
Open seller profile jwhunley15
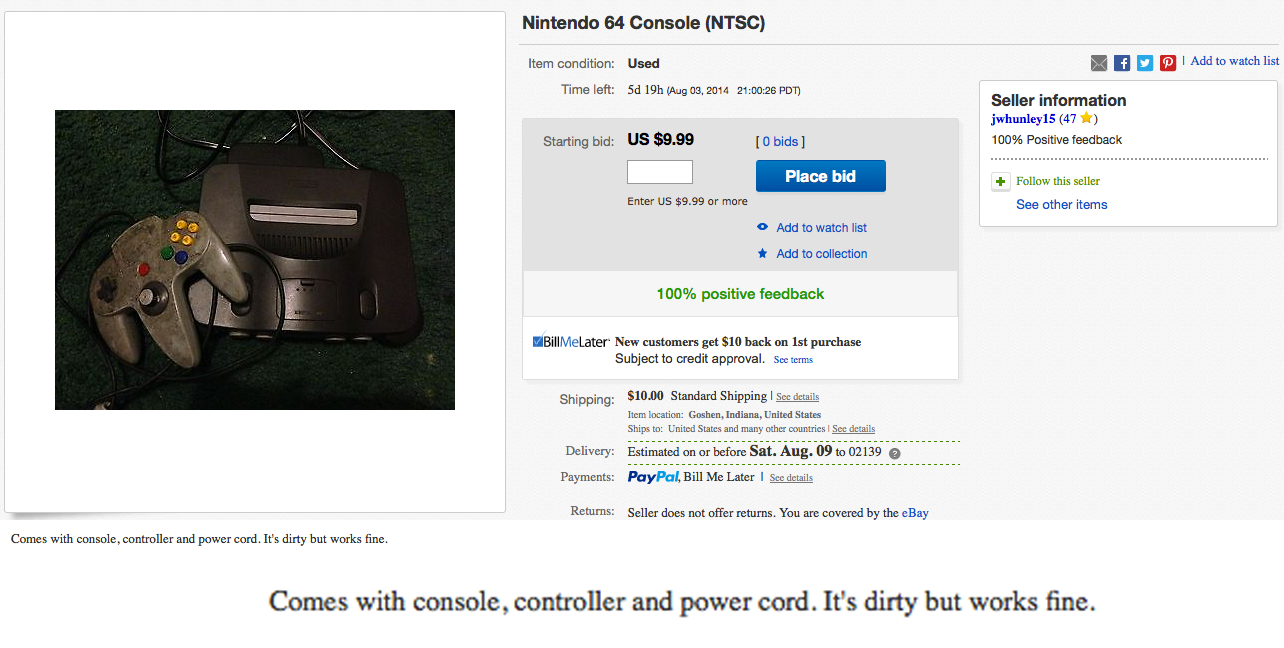pyautogui.click(x=1023, y=119)
